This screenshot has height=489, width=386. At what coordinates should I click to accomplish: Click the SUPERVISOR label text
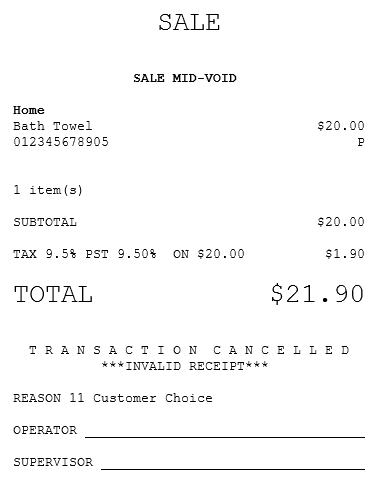coord(53,462)
